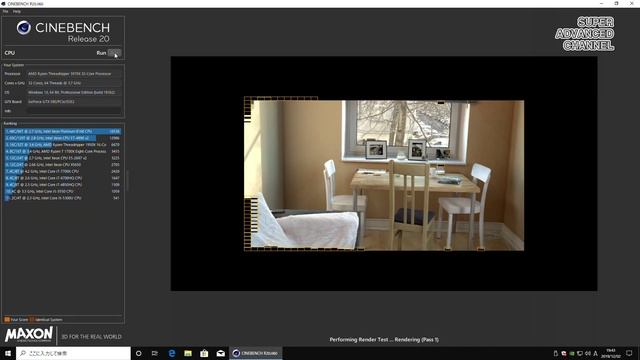Click the USB device tray icon
Screen dimensions: 640x360
(556, 353)
